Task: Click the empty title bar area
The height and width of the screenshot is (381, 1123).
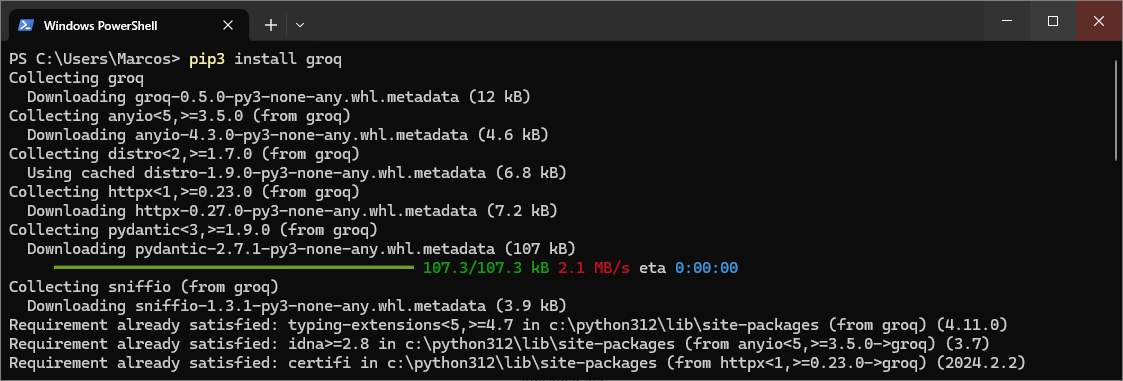Action: [645, 21]
